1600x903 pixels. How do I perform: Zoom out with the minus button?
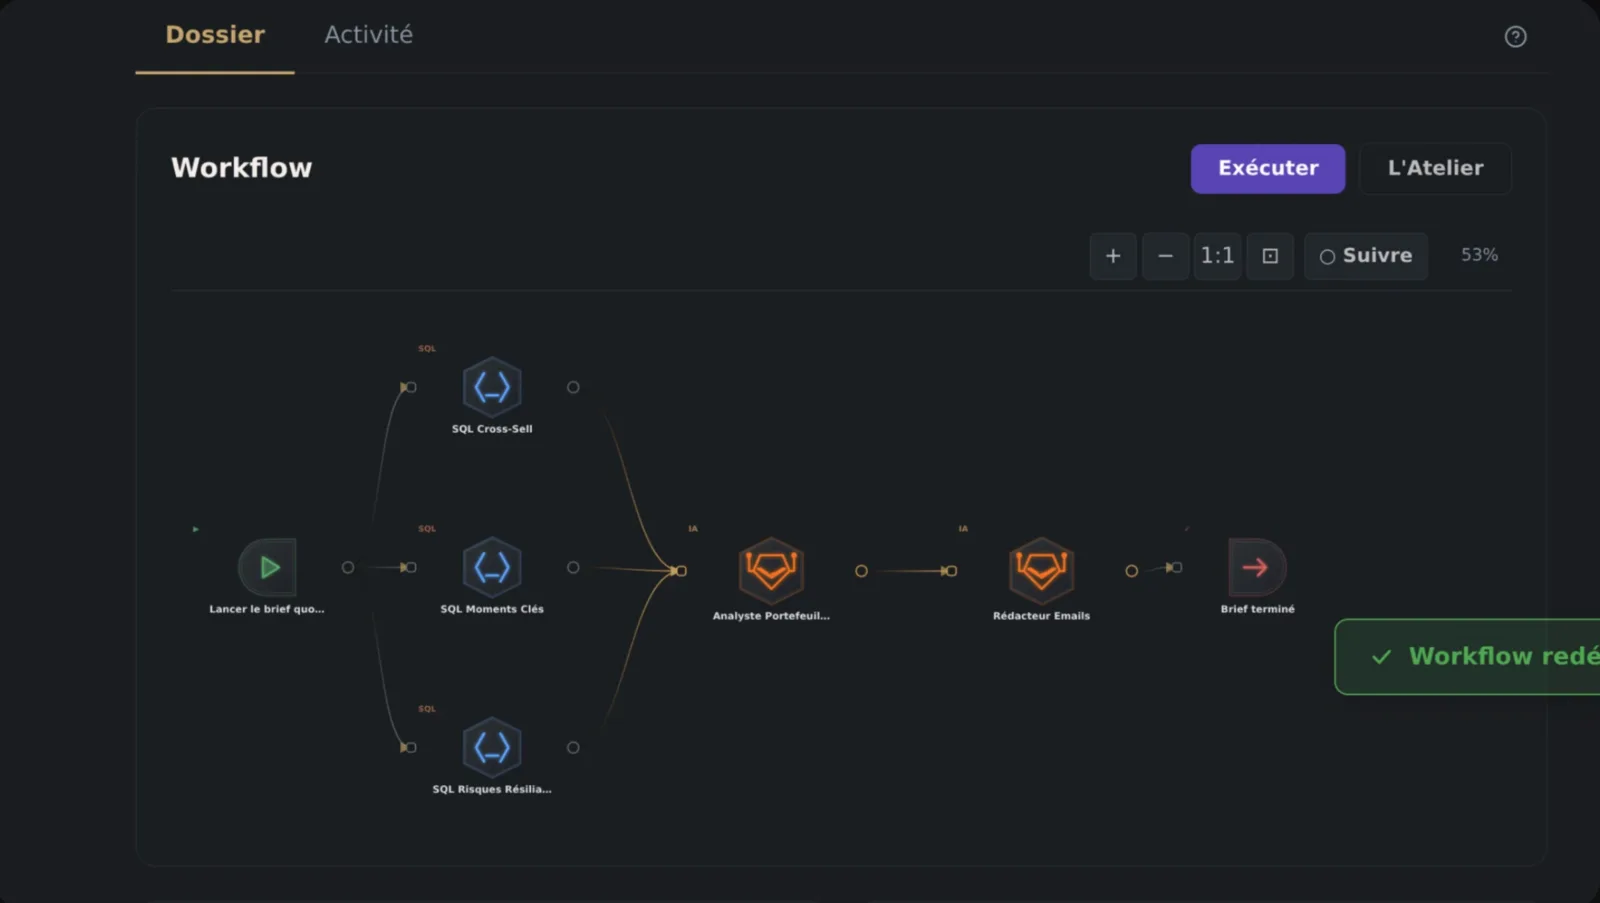[x=1165, y=256]
